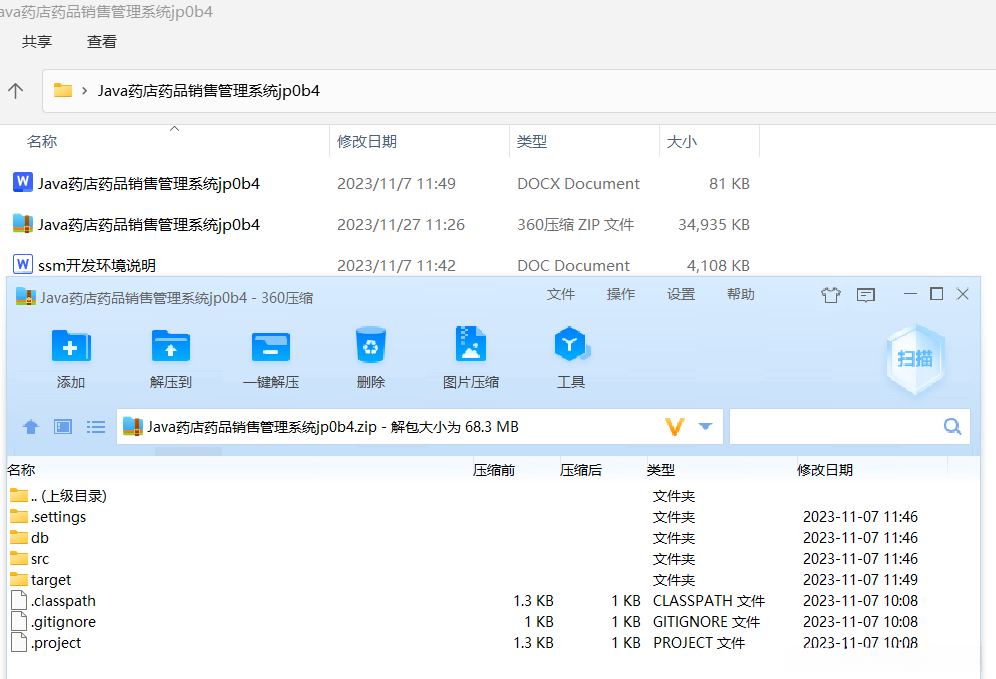
Task: Open the feedback message icon in title bar
Action: tap(866, 295)
